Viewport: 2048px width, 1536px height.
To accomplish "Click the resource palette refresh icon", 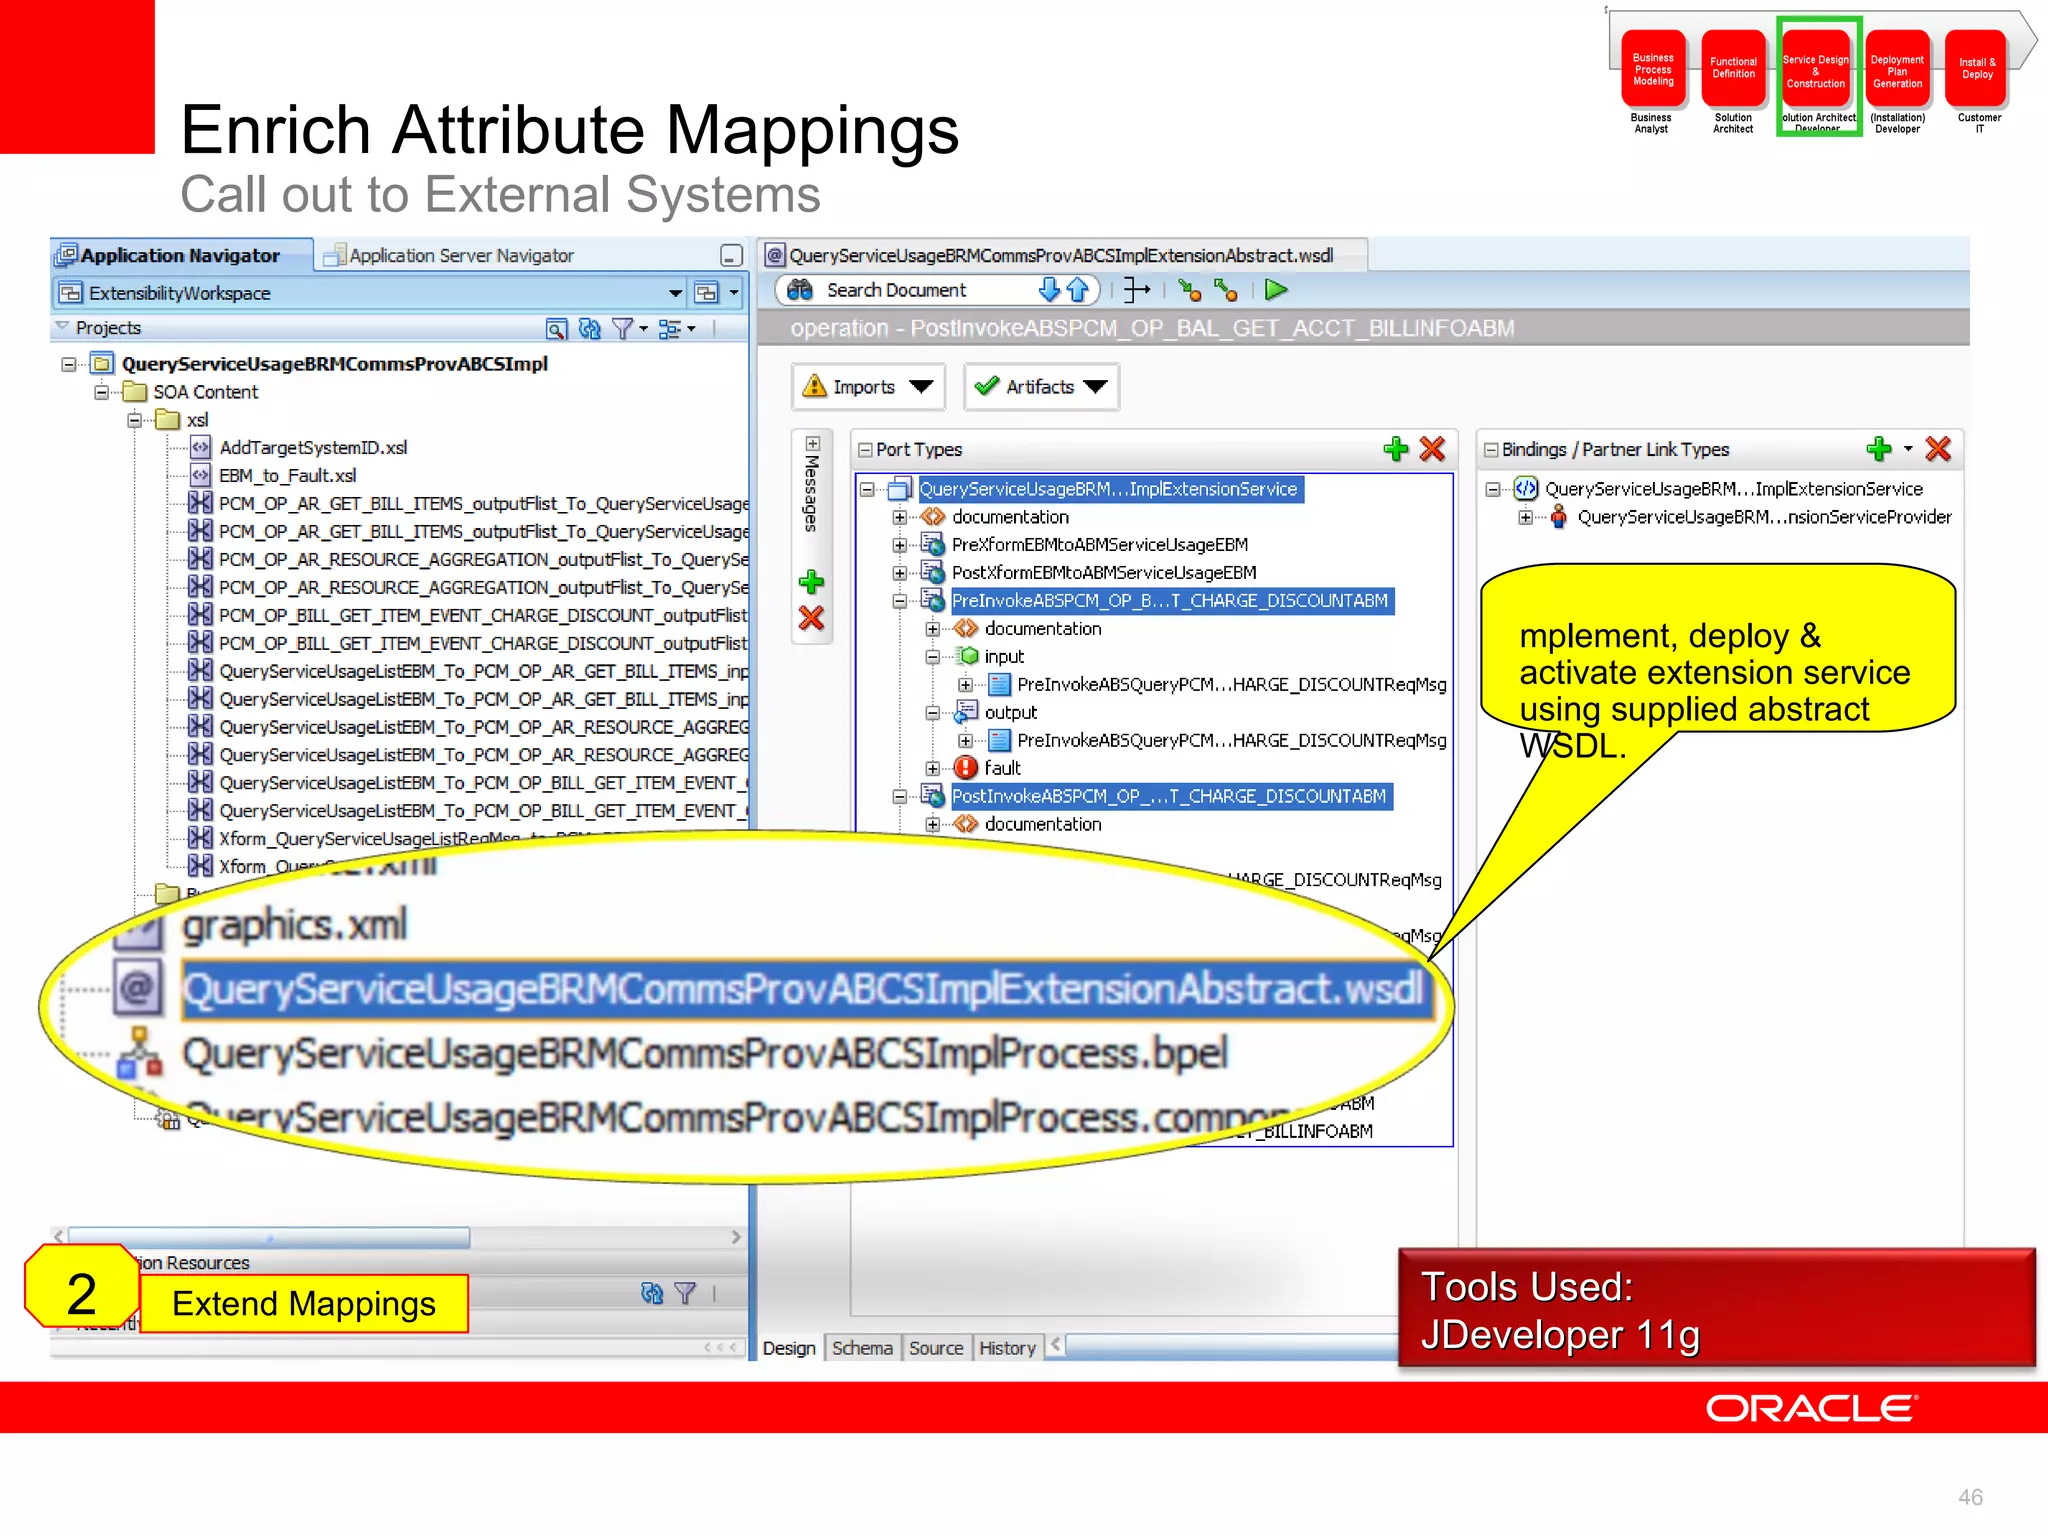I will tap(652, 1294).
